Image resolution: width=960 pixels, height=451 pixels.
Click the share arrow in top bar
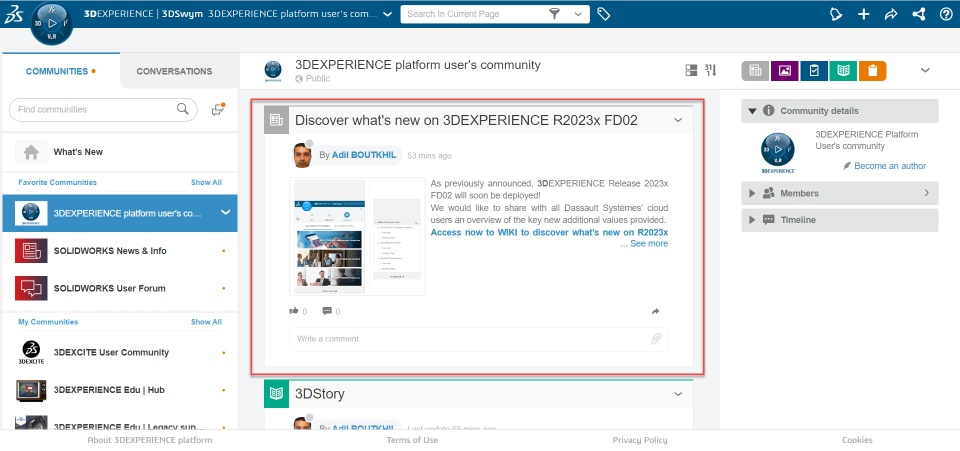pos(891,14)
